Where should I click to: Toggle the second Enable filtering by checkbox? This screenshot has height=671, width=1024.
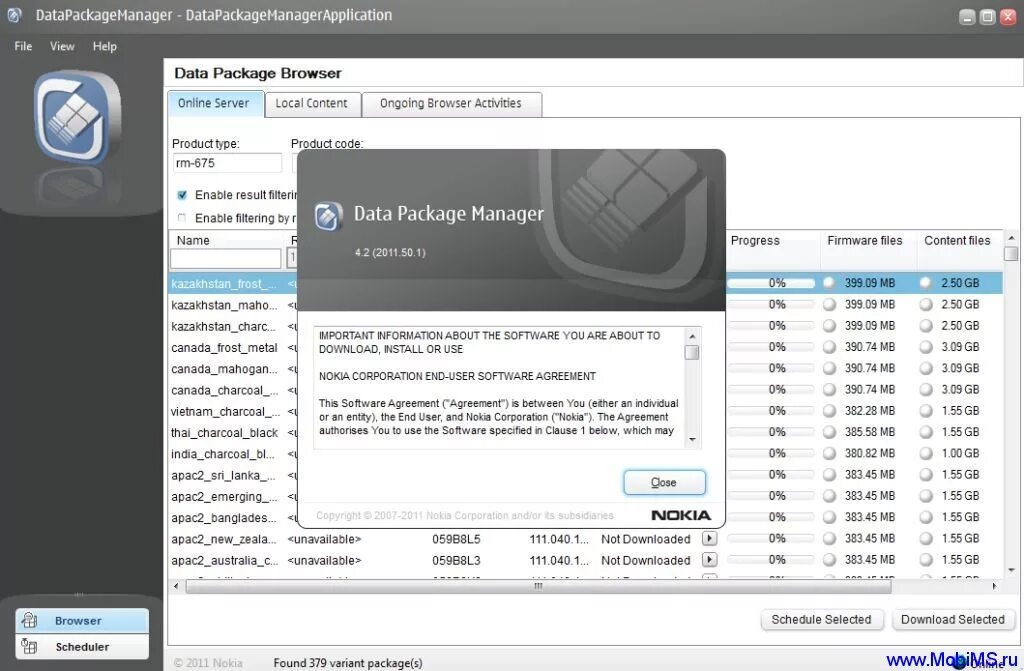tap(182, 218)
